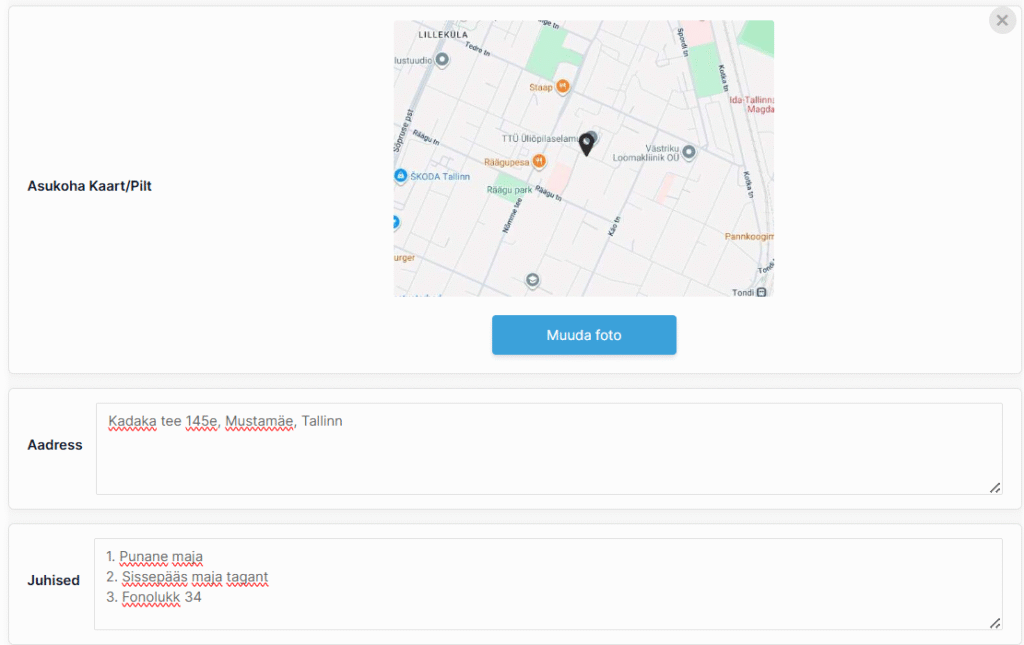The width and height of the screenshot is (1024, 645).
Task: Click the Räägupesa restaurant marker
Action: coord(540,160)
